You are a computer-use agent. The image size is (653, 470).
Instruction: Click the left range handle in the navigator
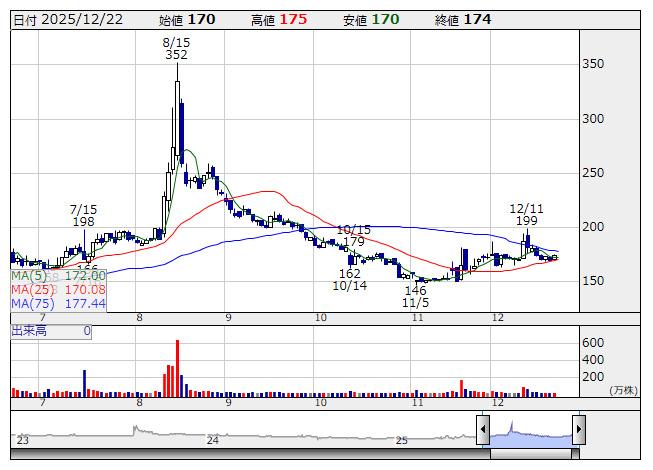(483, 430)
